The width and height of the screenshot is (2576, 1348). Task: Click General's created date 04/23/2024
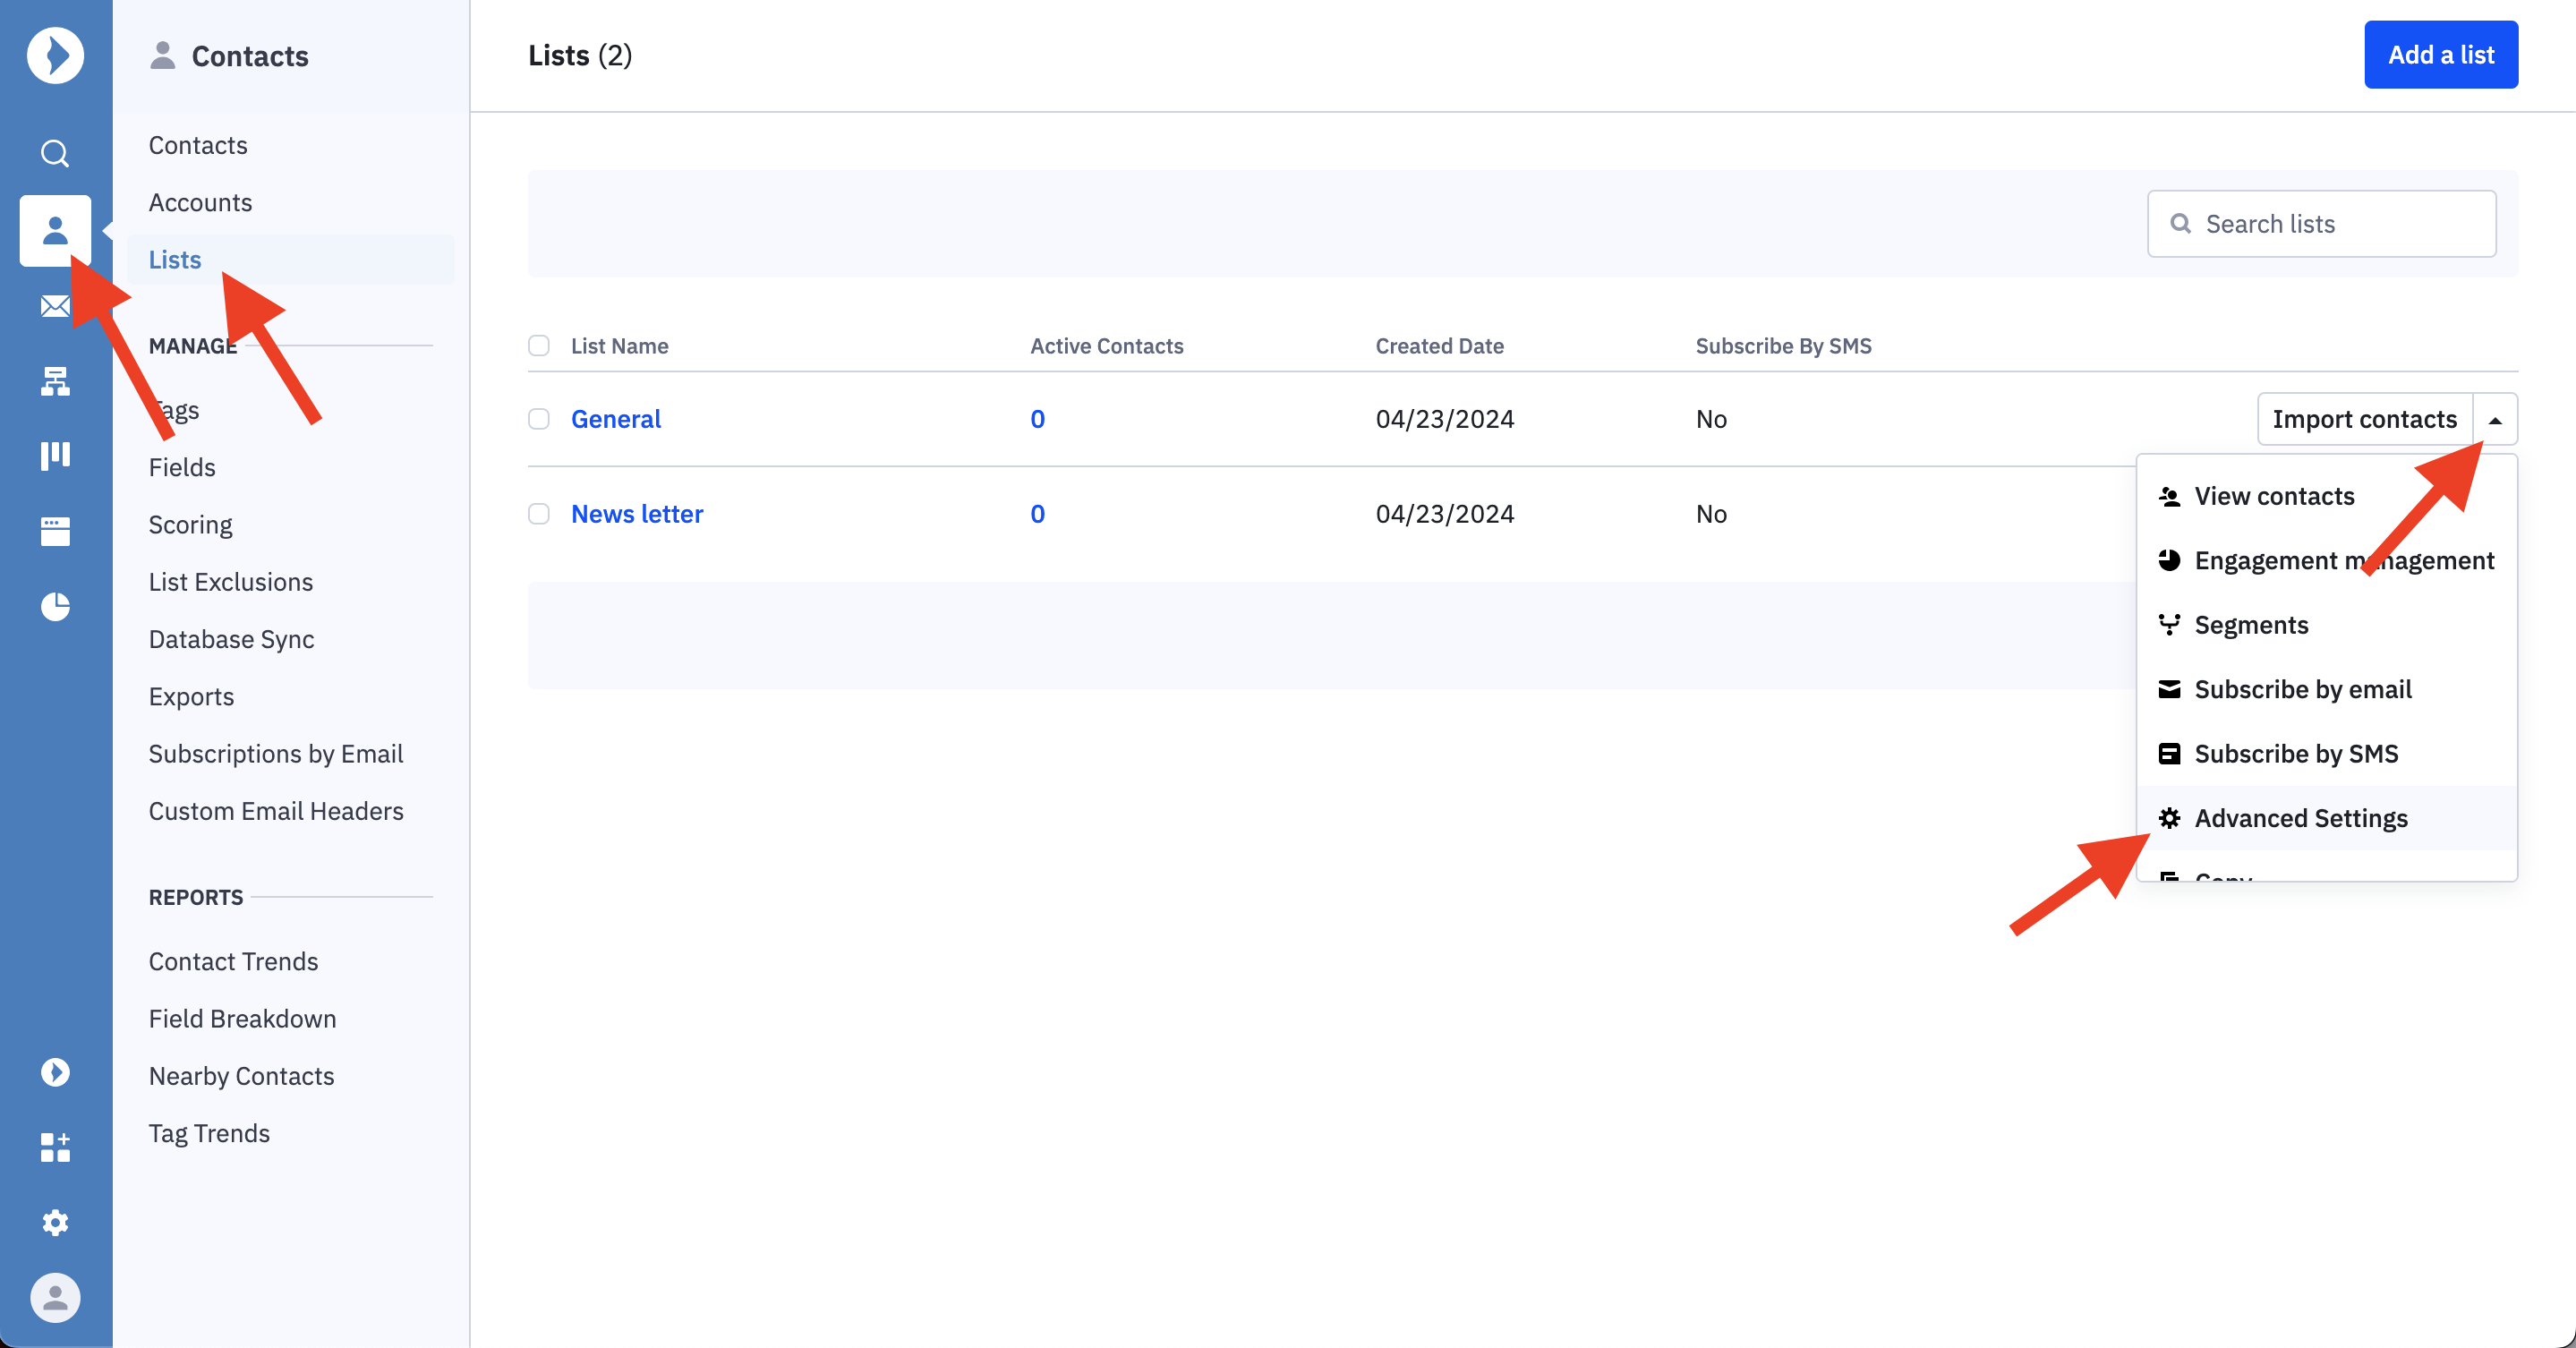click(1444, 419)
